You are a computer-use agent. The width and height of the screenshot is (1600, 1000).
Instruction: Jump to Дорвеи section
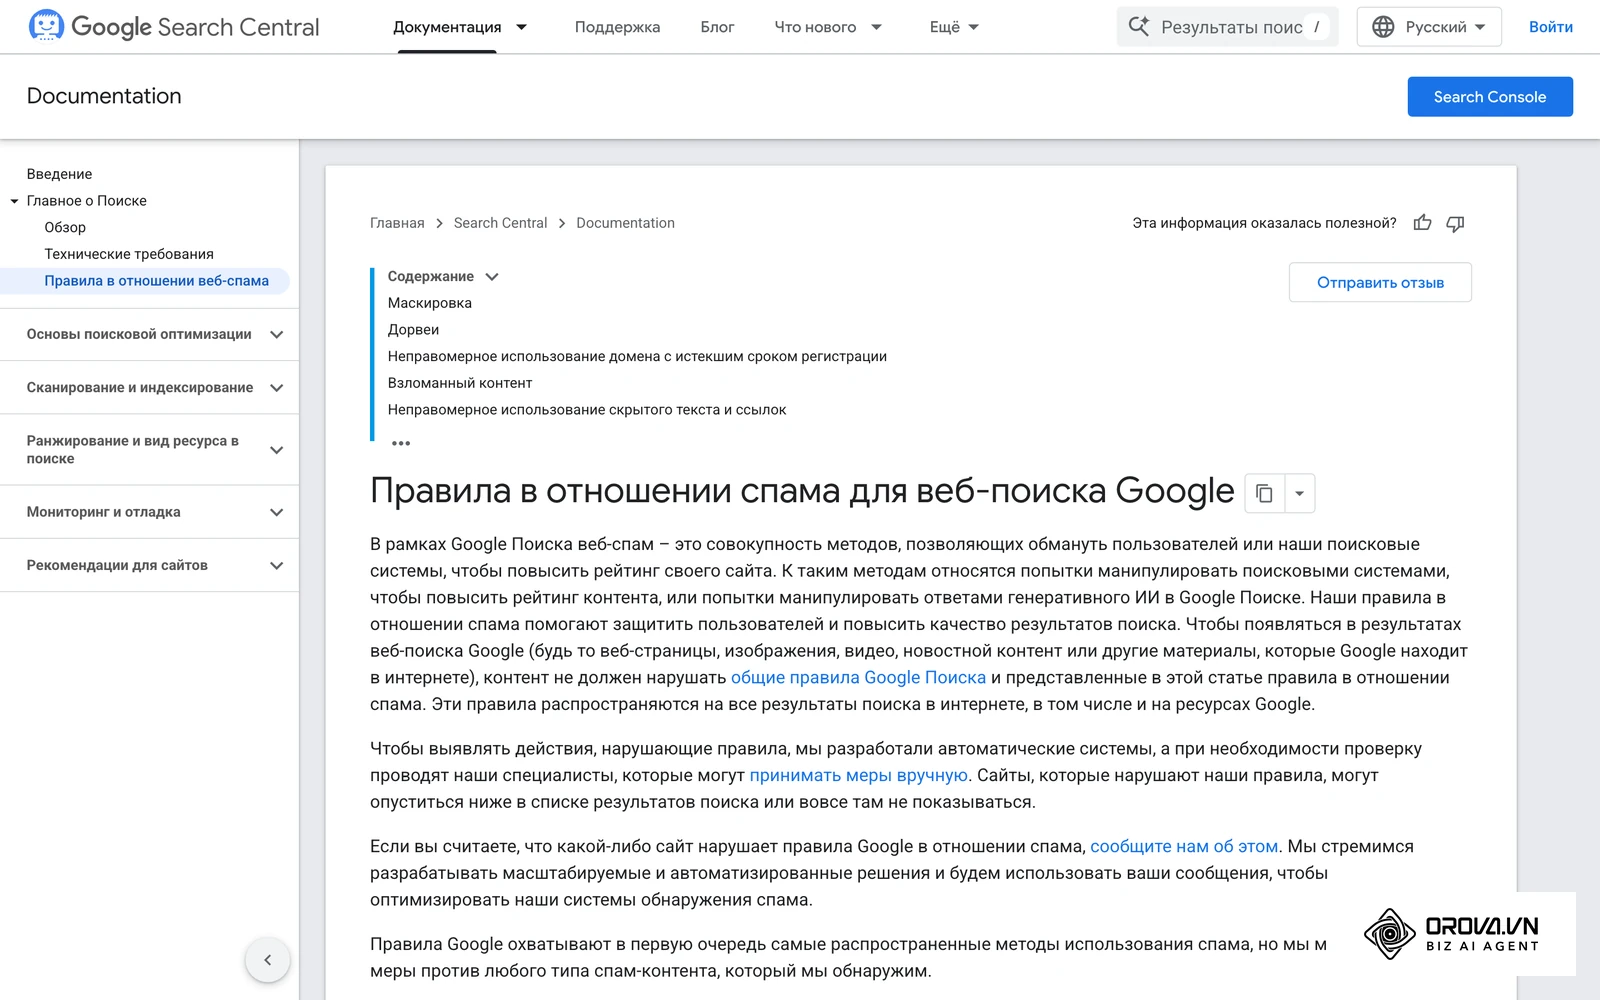coord(413,330)
